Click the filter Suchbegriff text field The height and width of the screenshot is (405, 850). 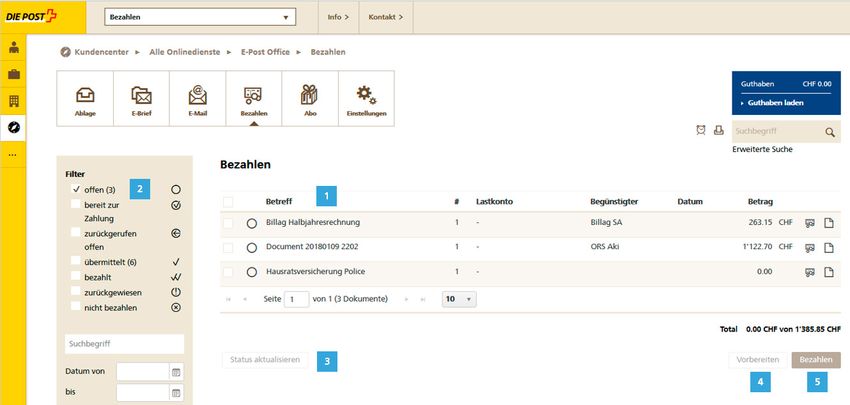tap(124, 343)
